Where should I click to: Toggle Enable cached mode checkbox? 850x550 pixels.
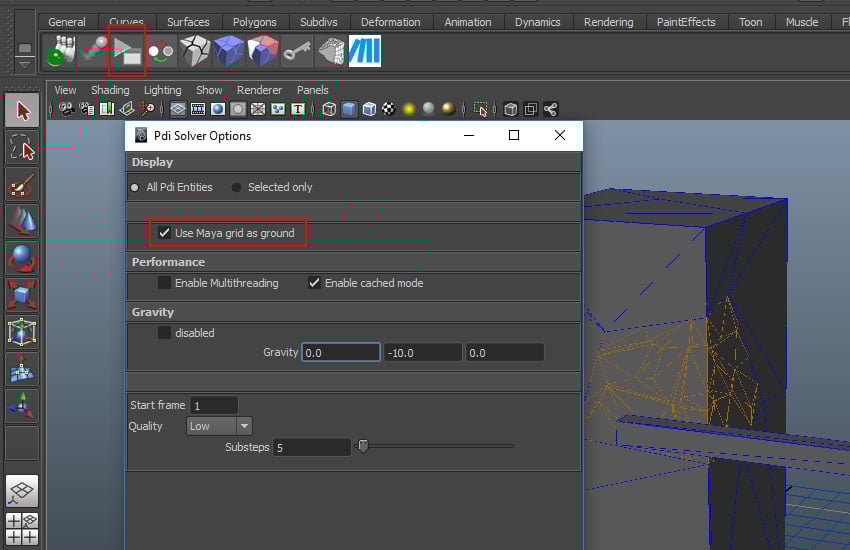(x=315, y=283)
